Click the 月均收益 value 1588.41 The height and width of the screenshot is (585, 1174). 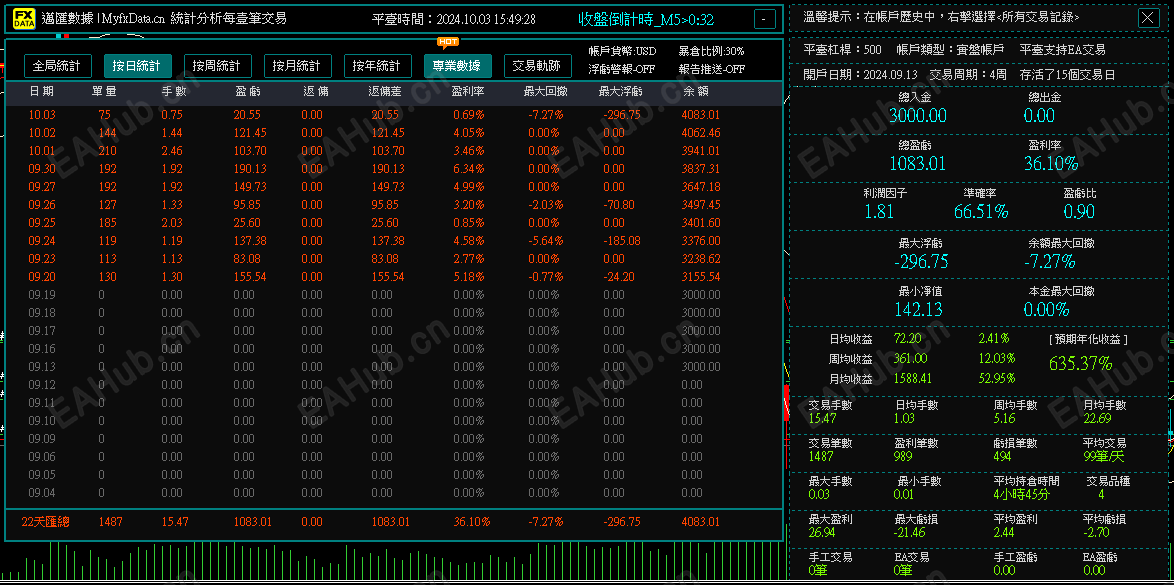point(913,378)
